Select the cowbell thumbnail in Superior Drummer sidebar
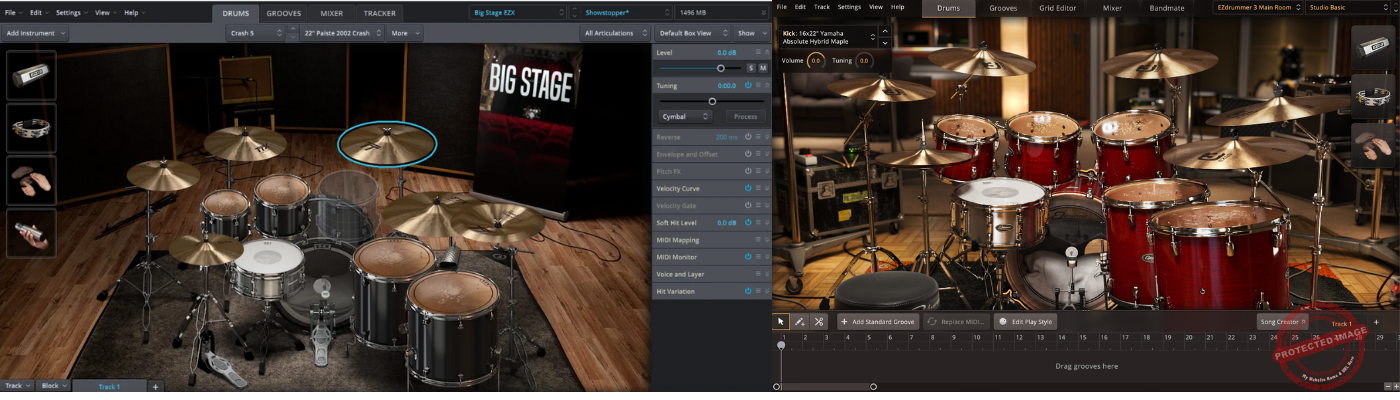Viewport: 1400px width, 400px height. (31, 233)
